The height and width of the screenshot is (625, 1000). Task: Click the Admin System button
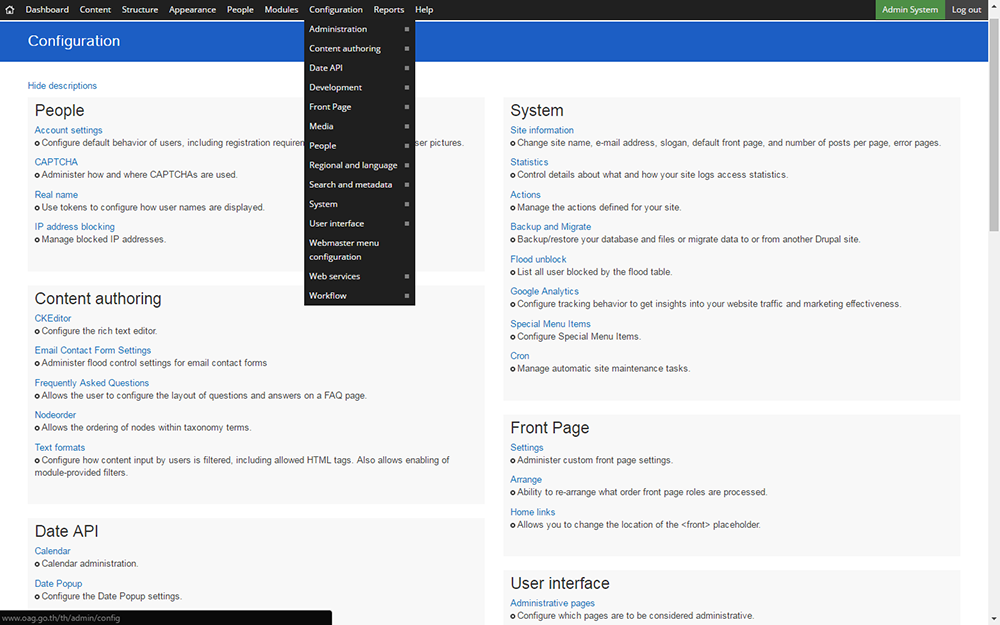910,9
